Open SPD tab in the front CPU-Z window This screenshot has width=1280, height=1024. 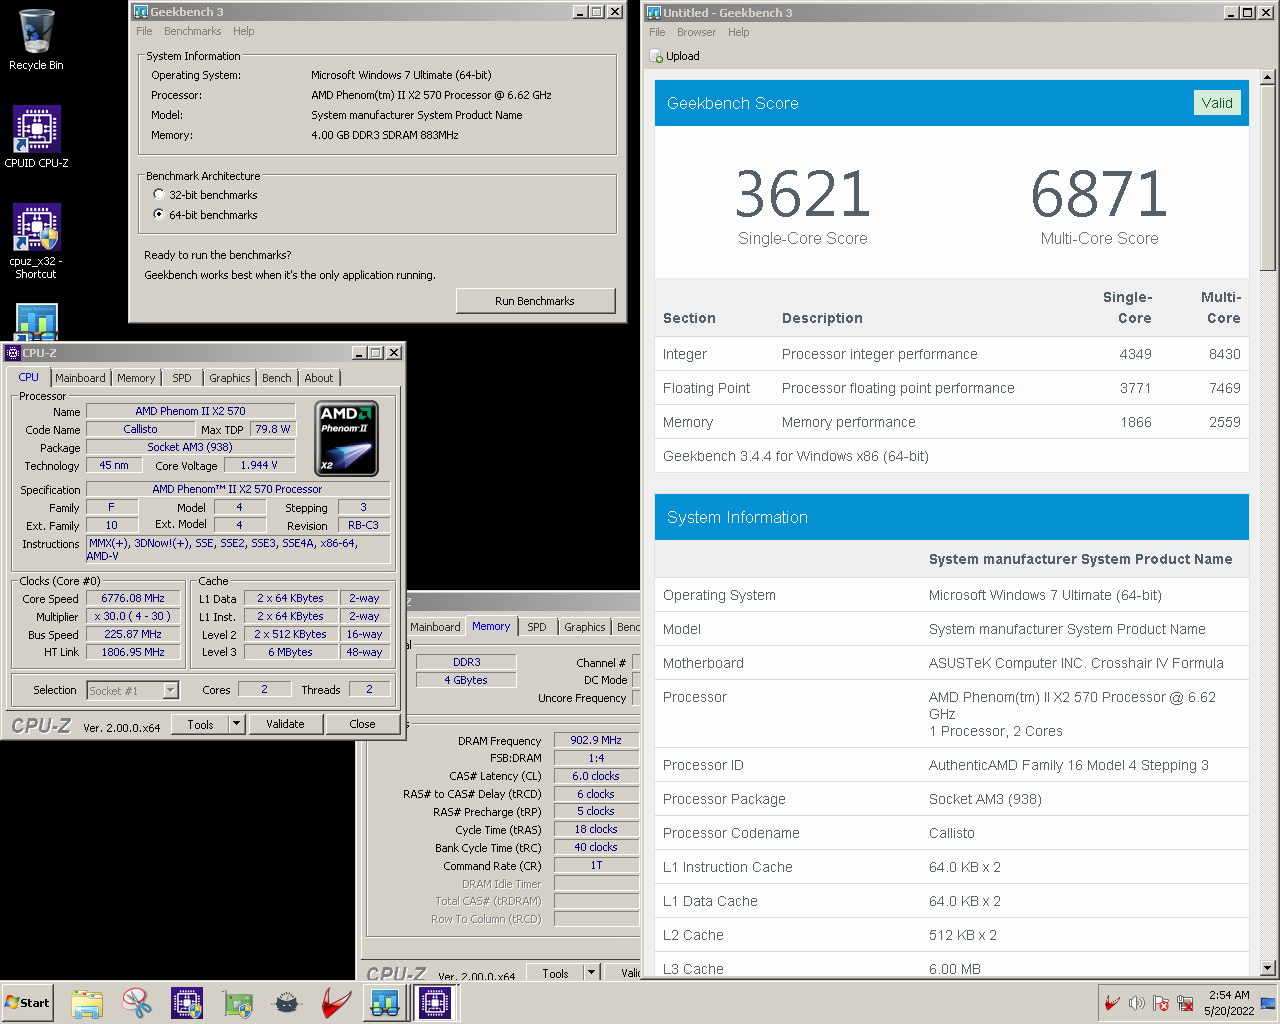coord(181,378)
